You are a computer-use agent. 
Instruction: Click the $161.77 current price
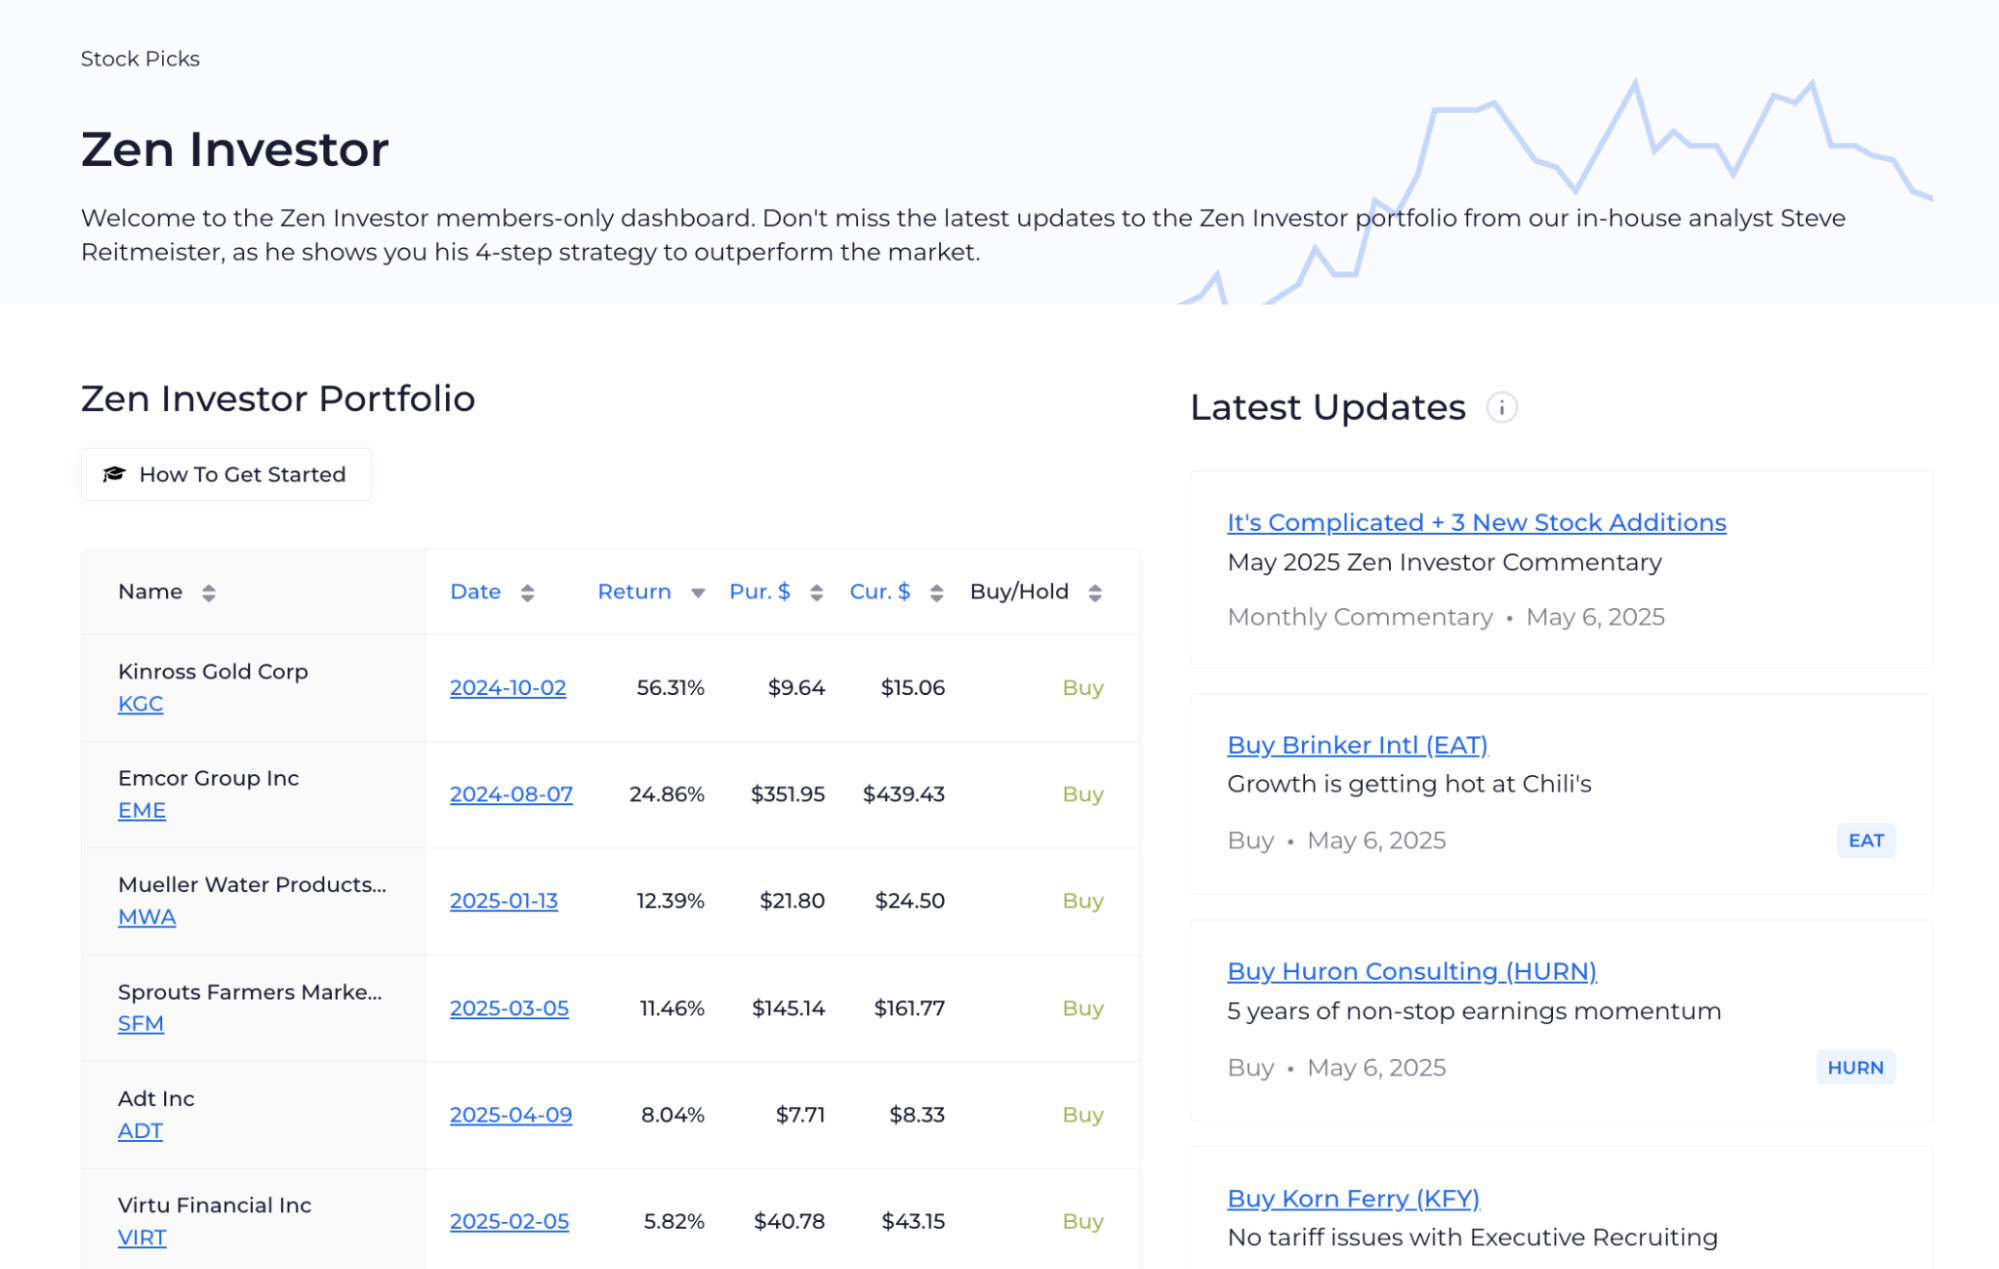click(909, 1008)
